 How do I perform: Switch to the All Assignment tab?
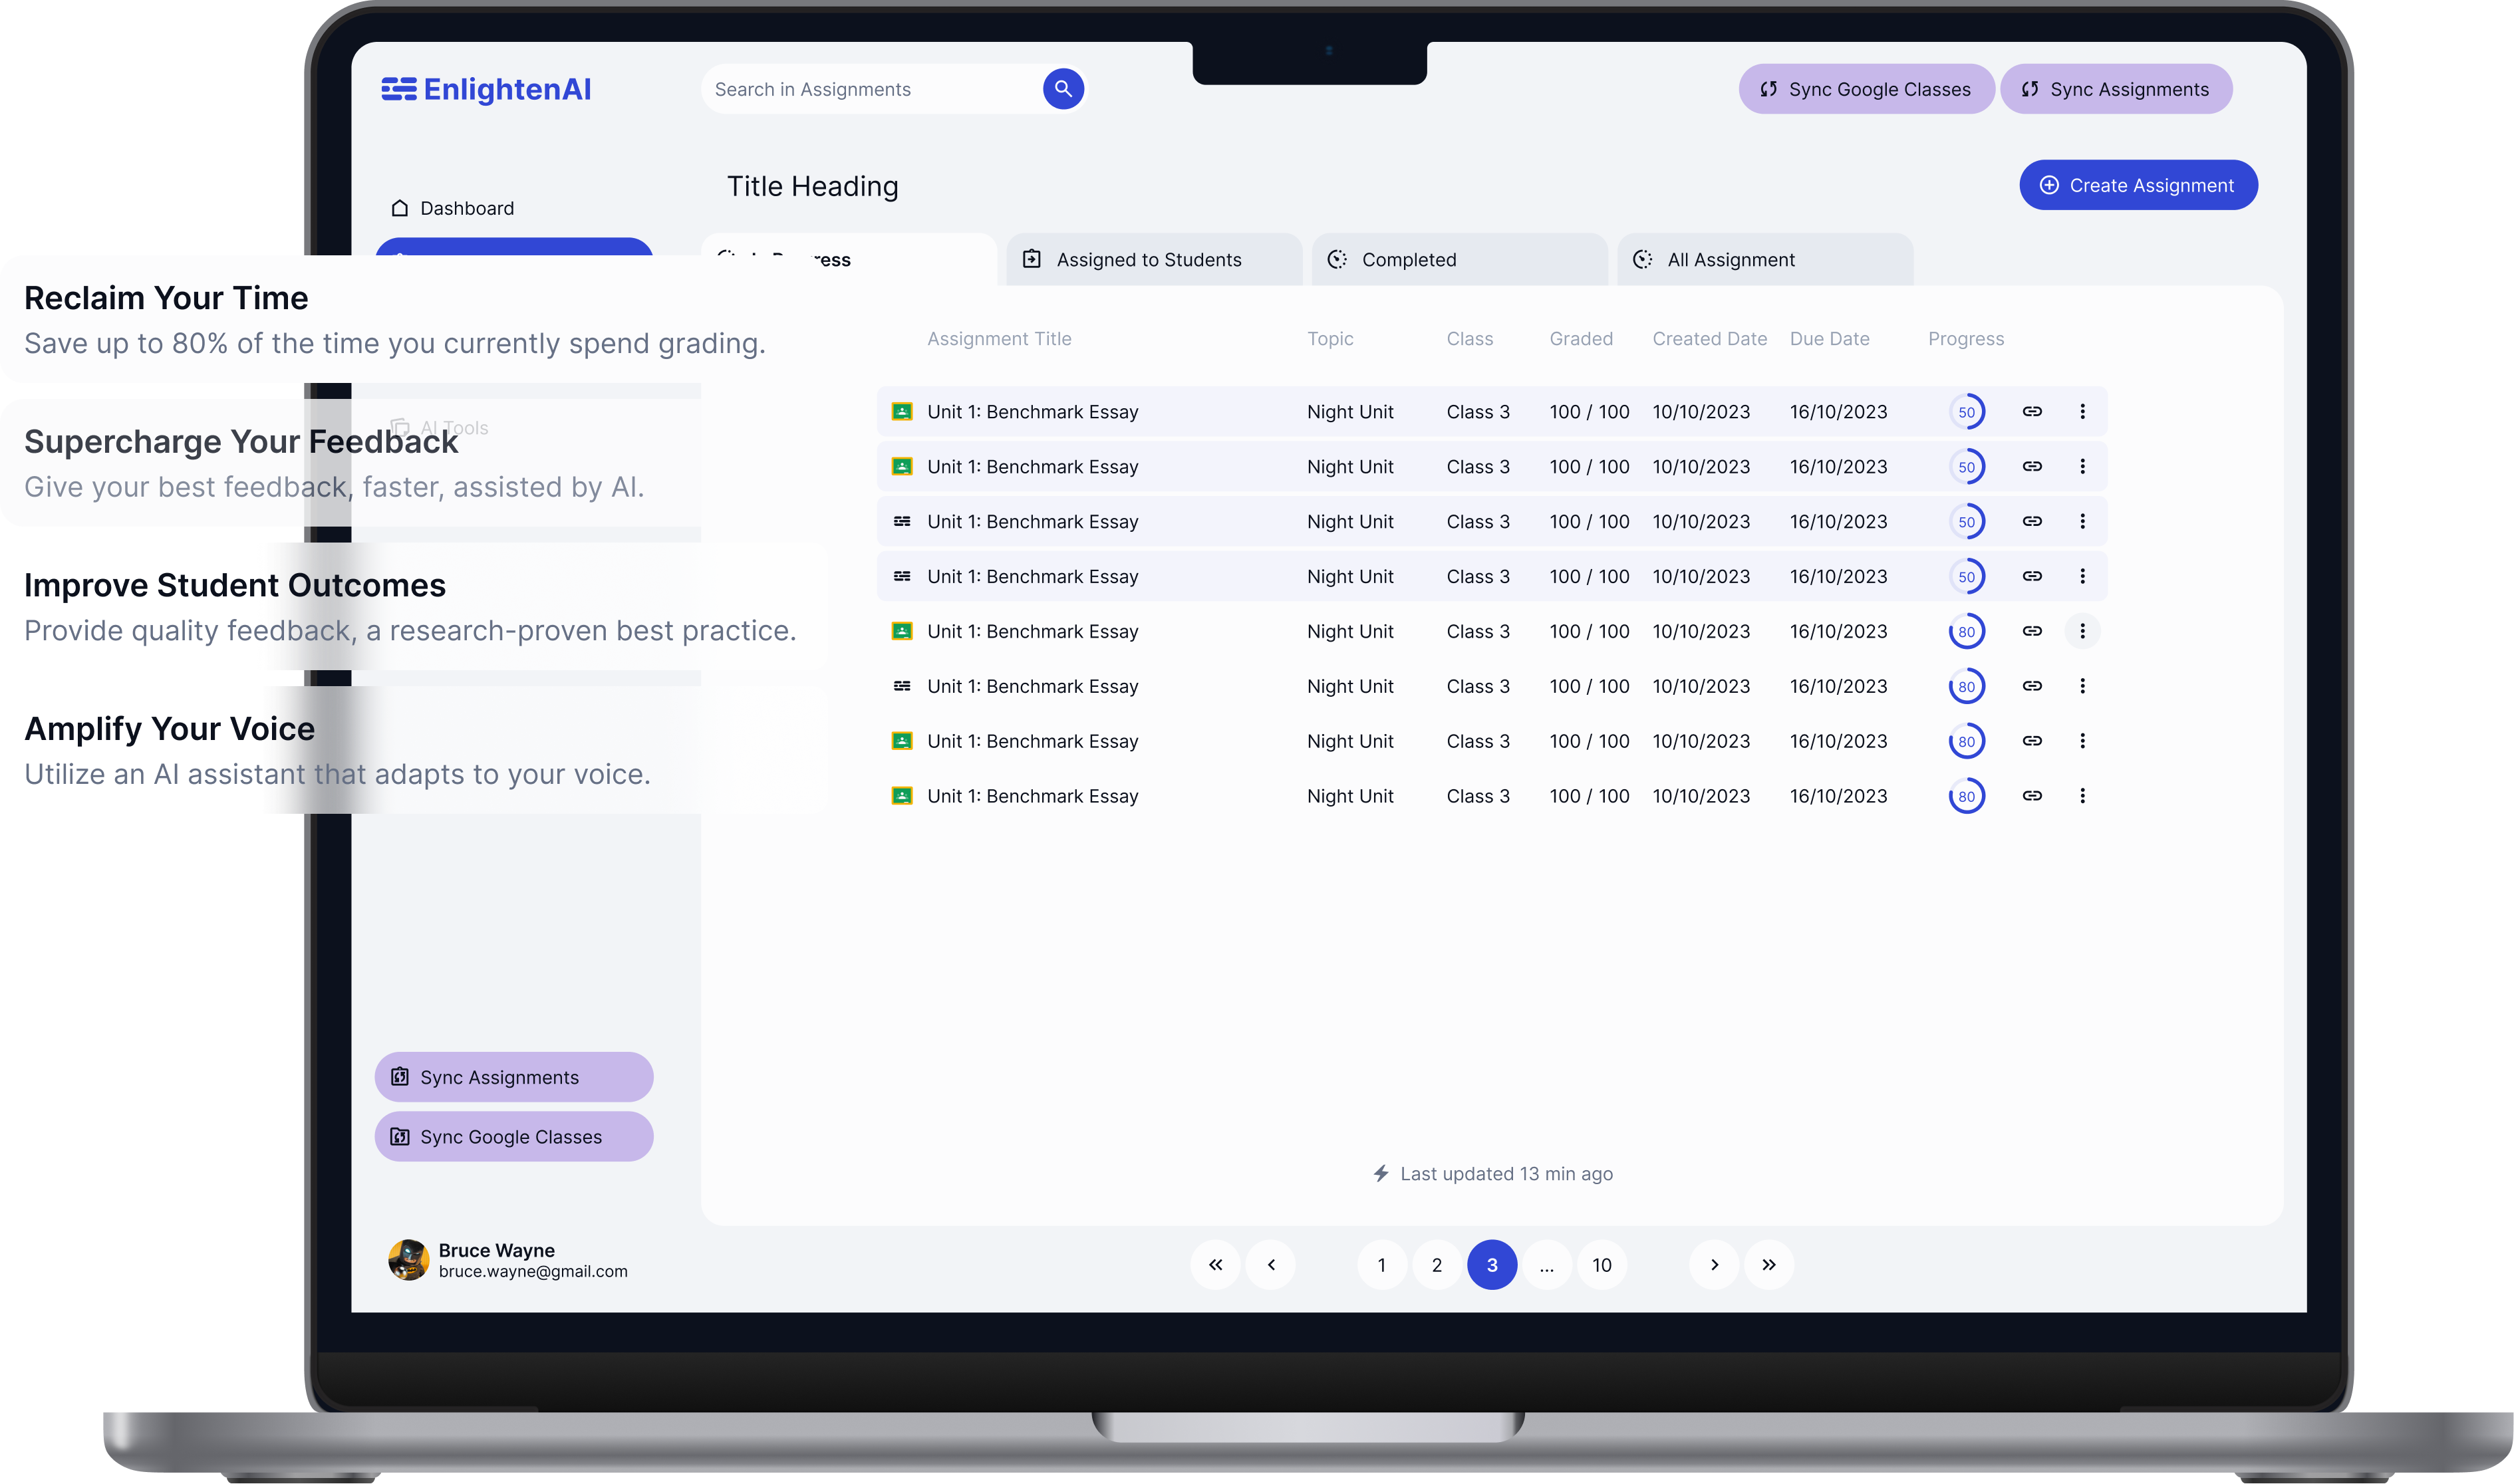tap(1765, 260)
